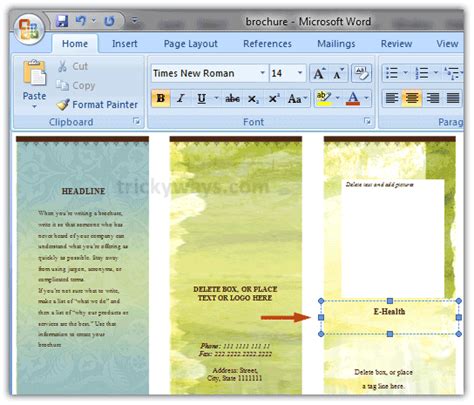Screen dimensions: 474x405
Task: Click the Fax number line
Action: pos(235,354)
